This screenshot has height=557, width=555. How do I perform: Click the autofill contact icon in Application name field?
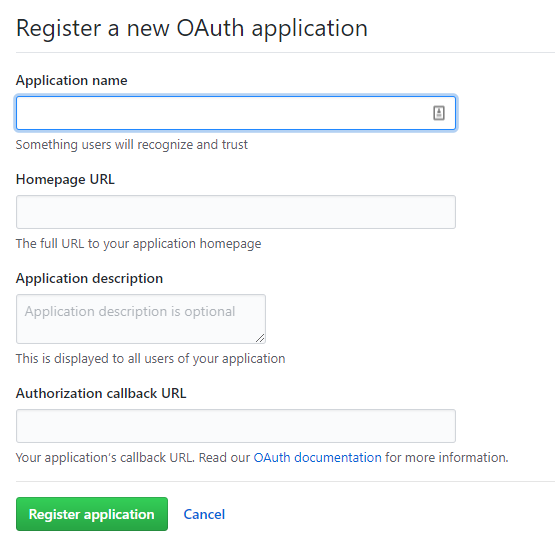coord(439,113)
